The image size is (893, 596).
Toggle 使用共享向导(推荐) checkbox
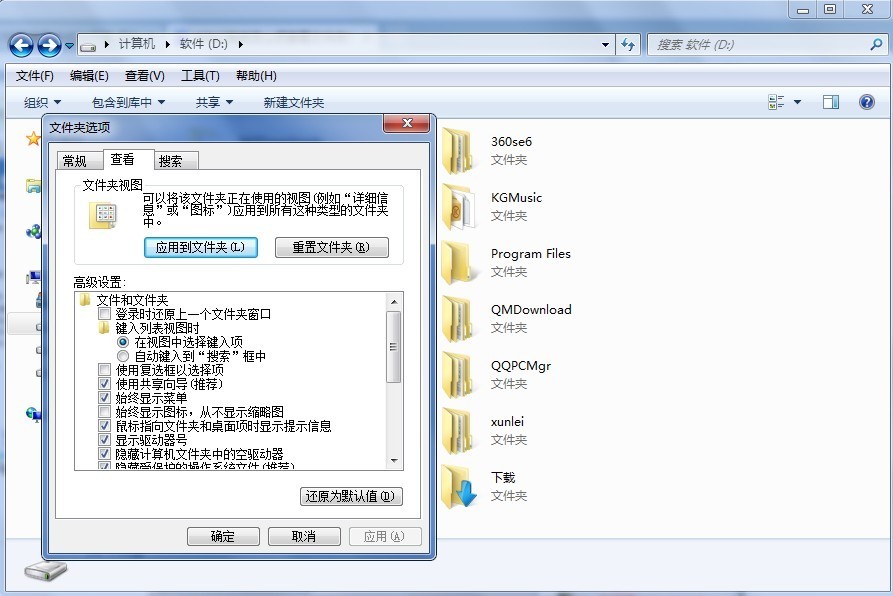(104, 384)
